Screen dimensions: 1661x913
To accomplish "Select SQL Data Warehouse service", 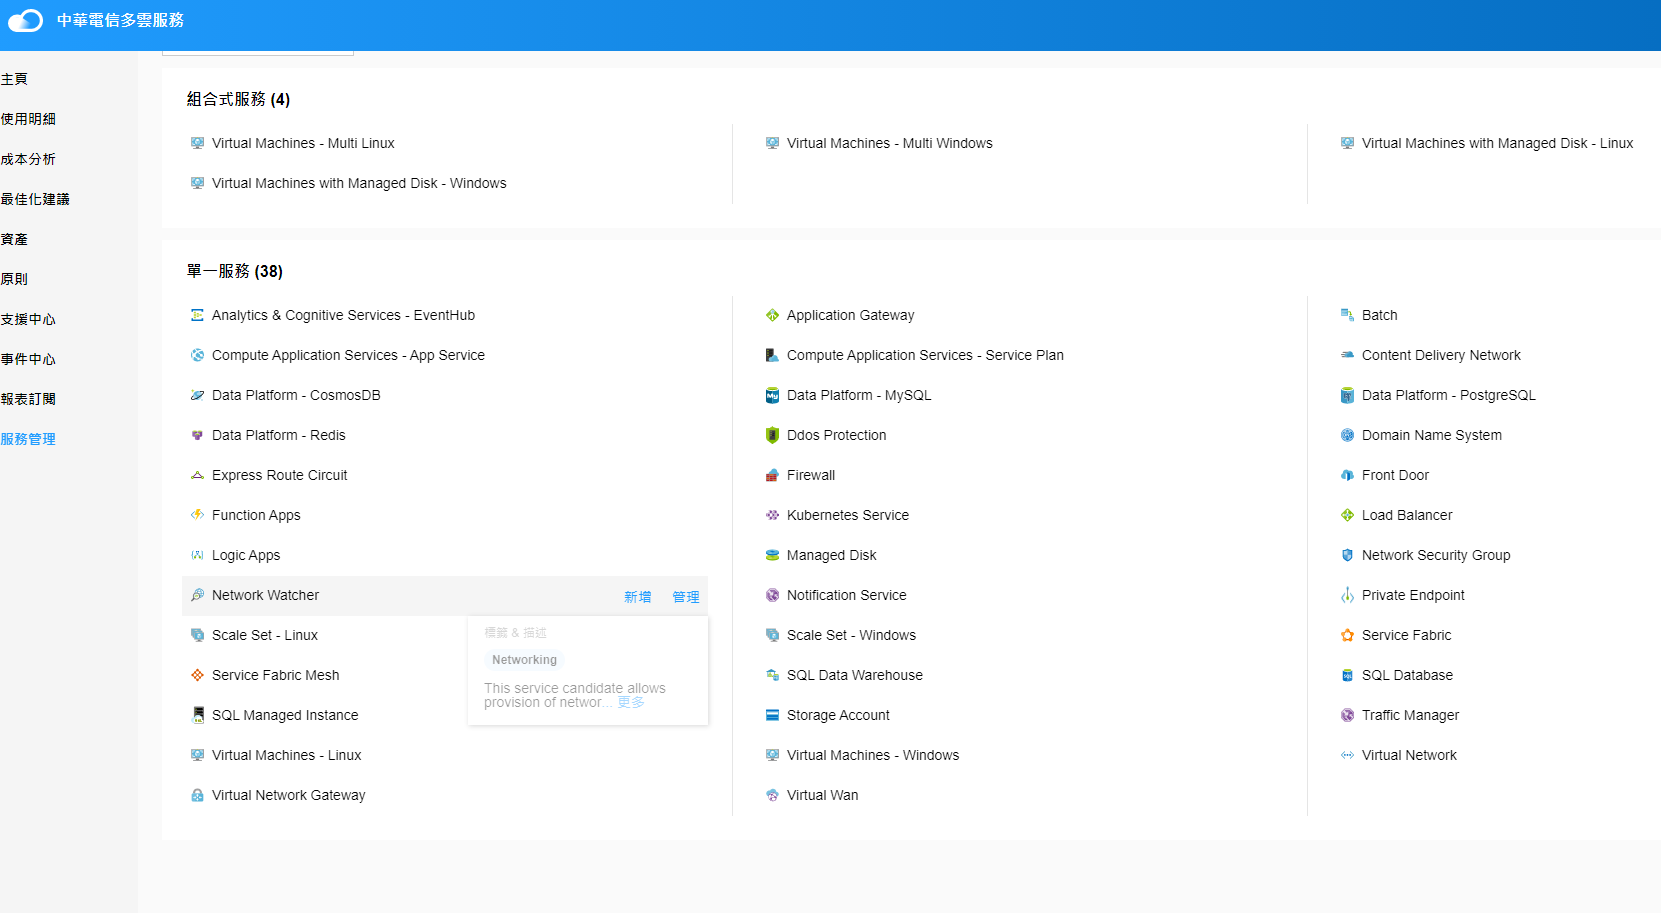I will 855,675.
